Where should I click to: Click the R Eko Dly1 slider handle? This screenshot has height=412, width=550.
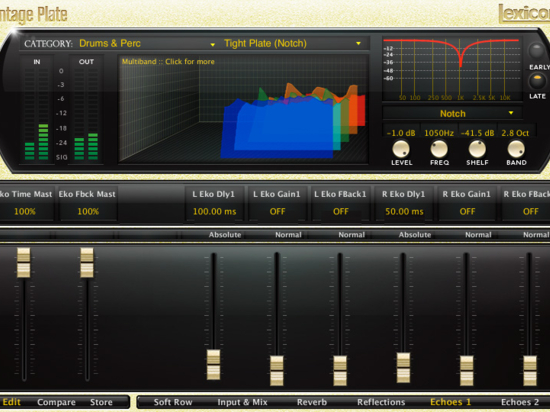[403, 368]
